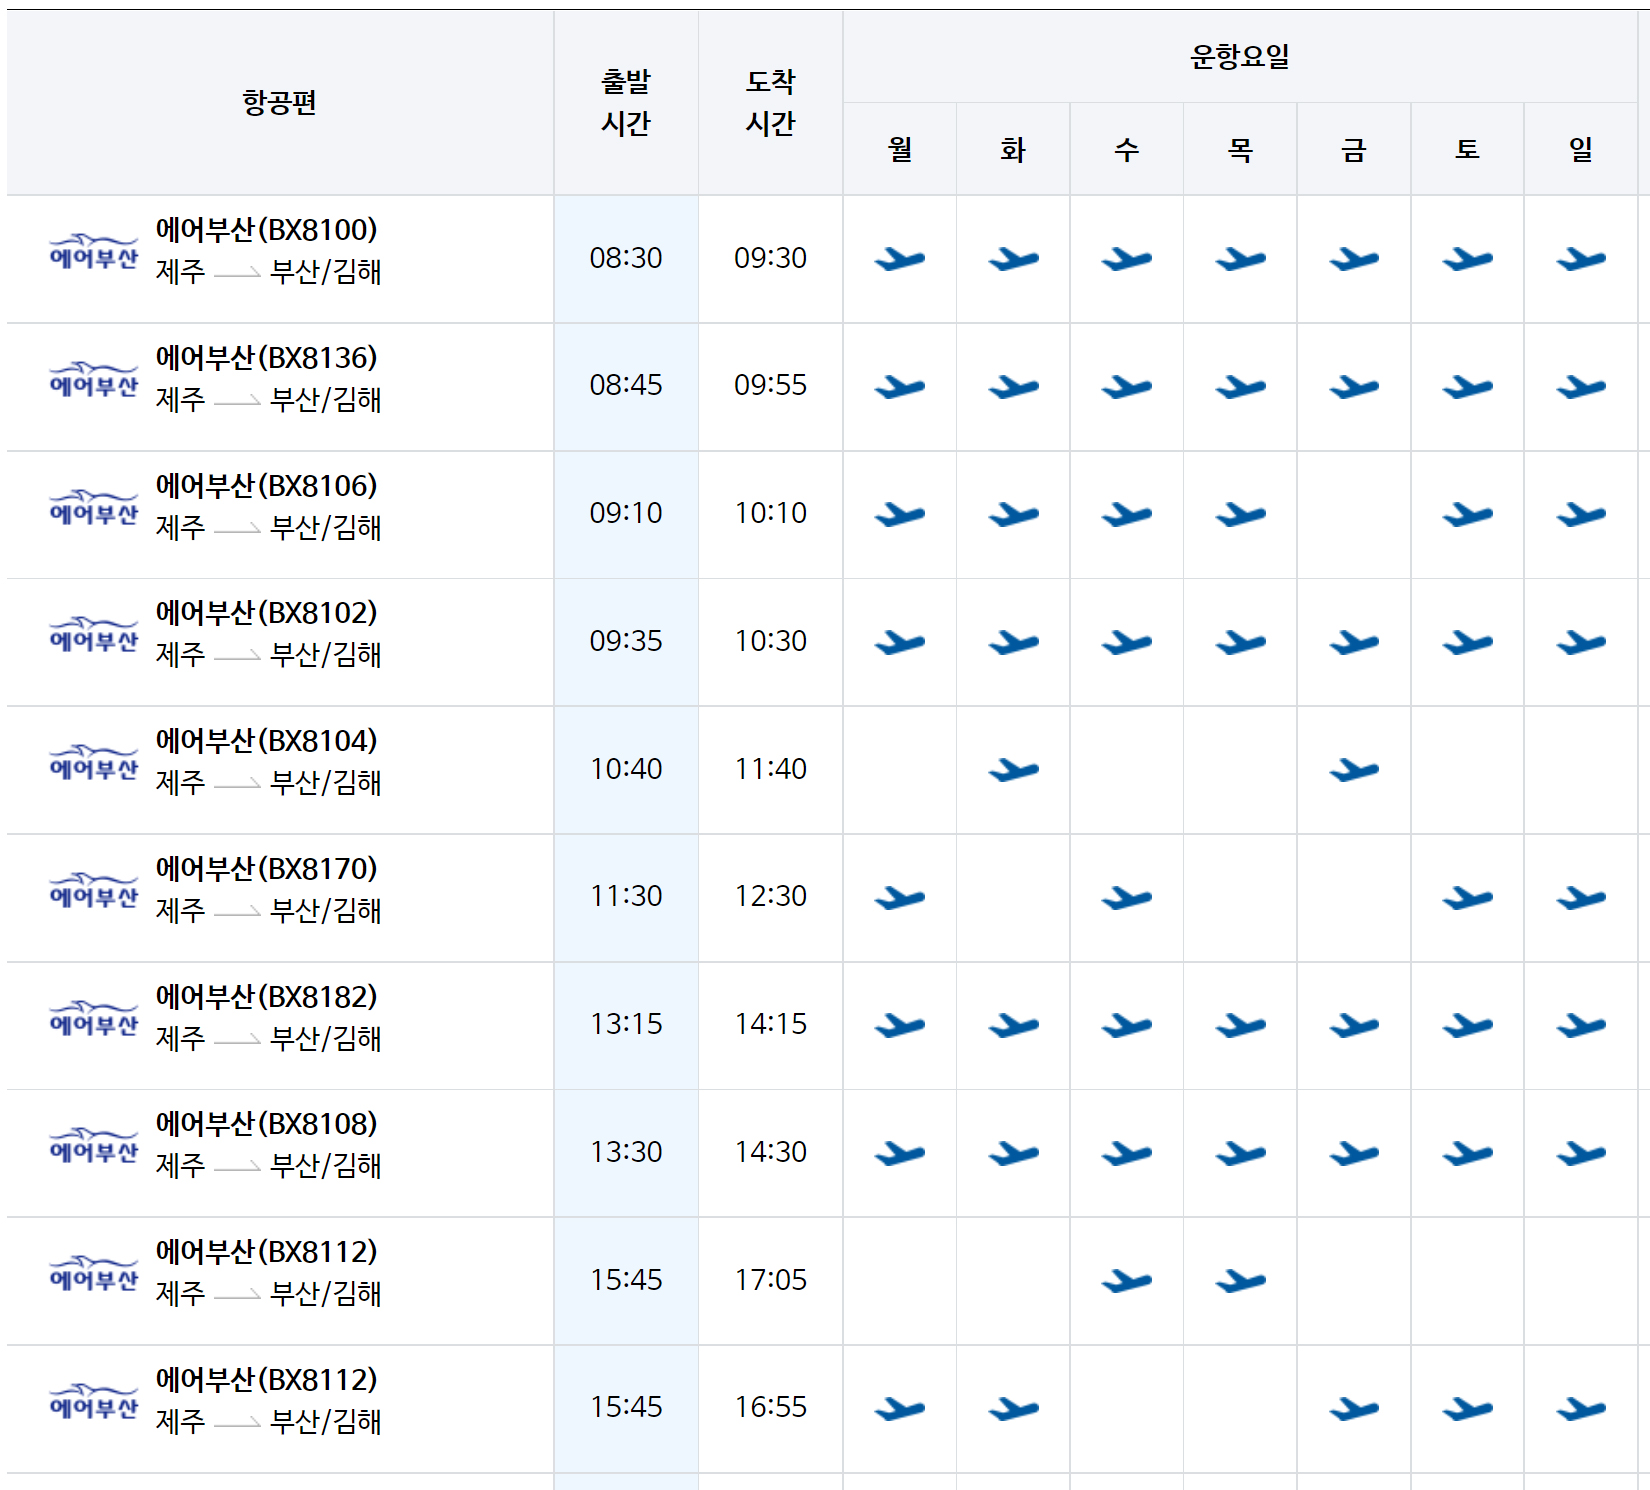The width and height of the screenshot is (1650, 1490).
Task: Click flight name 에어부산(BX8108)
Action: point(267,1124)
